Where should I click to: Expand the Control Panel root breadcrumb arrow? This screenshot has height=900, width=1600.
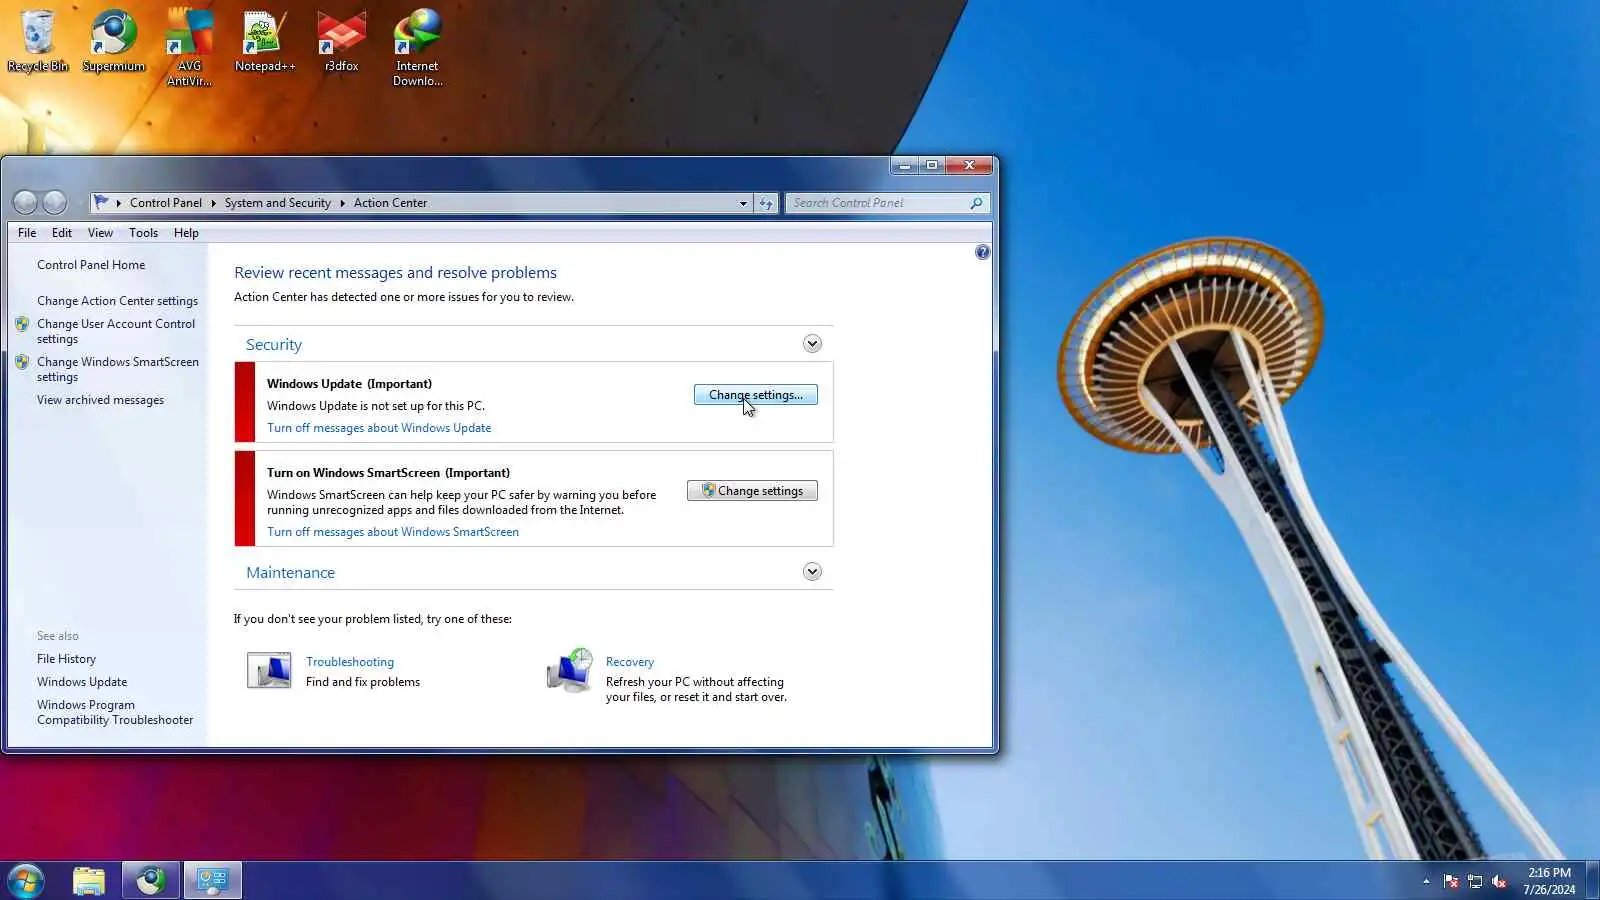[x=119, y=203]
